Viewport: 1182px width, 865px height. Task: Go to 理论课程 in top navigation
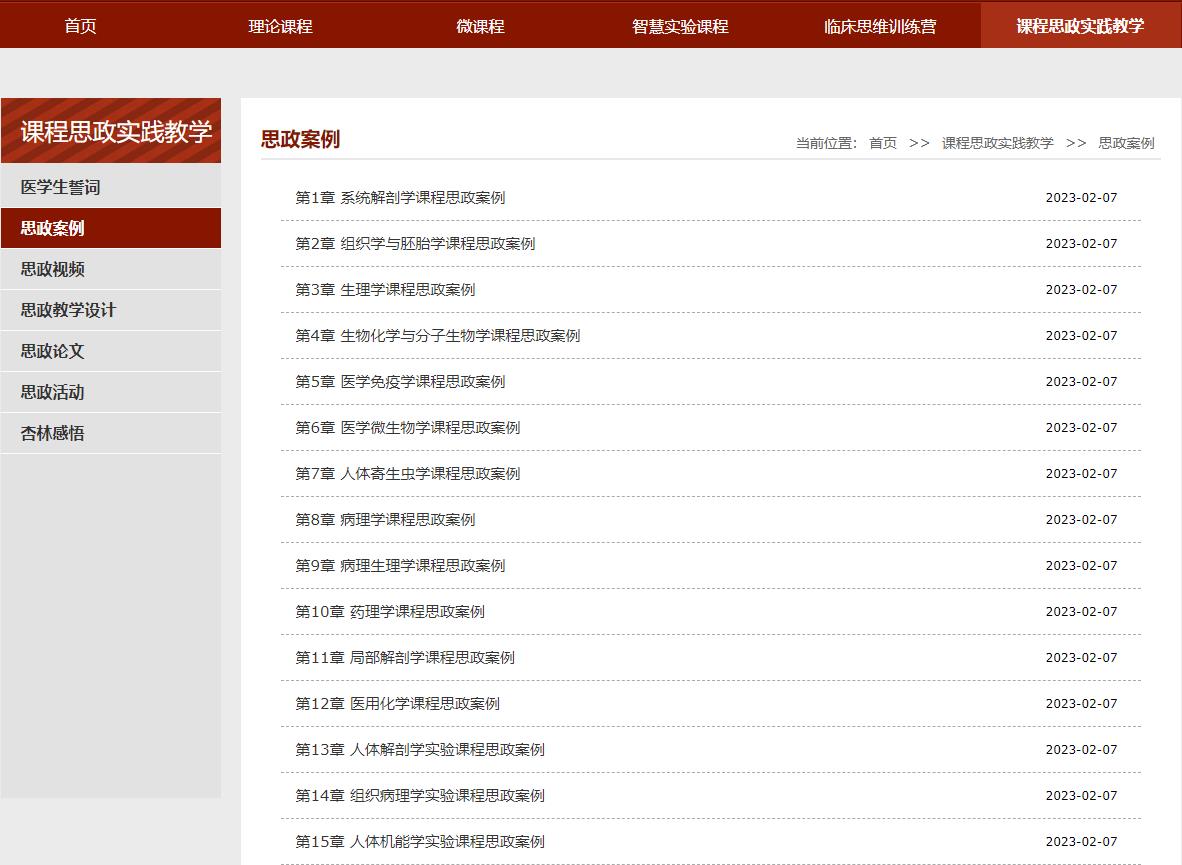[x=280, y=26]
